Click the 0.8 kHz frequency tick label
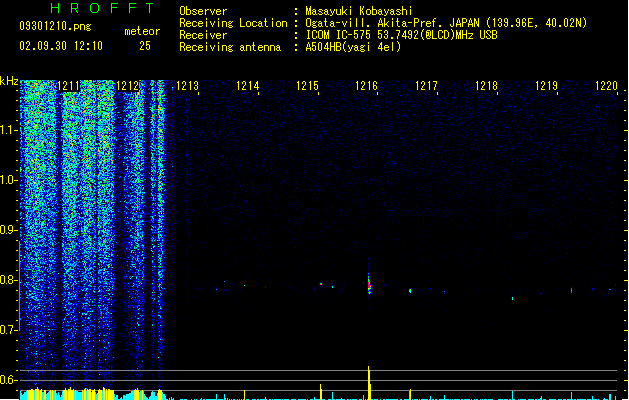The width and height of the screenshot is (629, 400). pyautogui.click(x=8, y=280)
